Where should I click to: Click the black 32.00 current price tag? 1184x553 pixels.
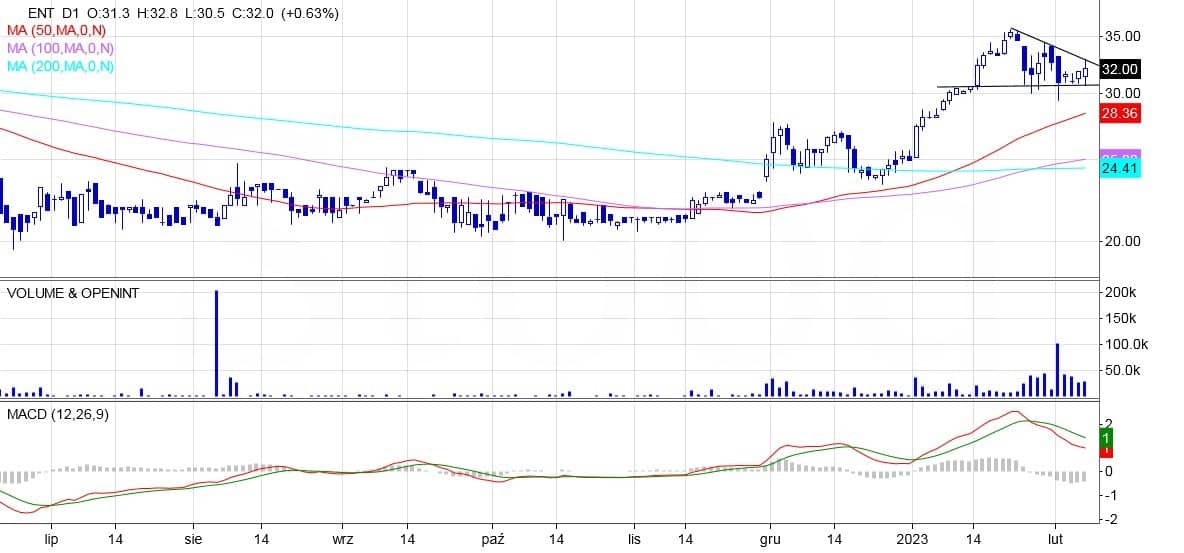[x=1119, y=69]
